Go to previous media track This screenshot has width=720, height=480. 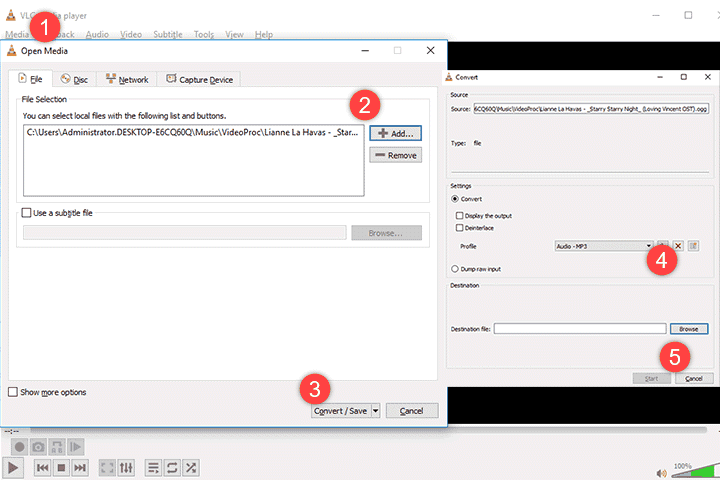42,468
